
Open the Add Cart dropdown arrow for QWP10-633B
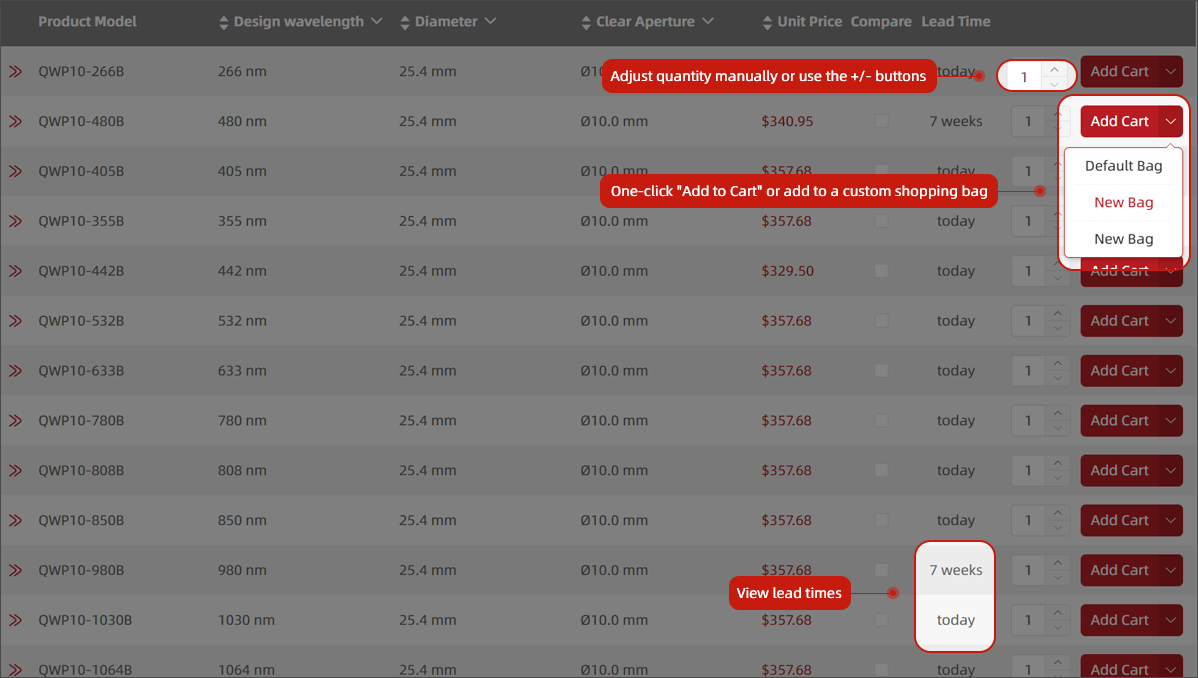pyautogui.click(x=1171, y=371)
